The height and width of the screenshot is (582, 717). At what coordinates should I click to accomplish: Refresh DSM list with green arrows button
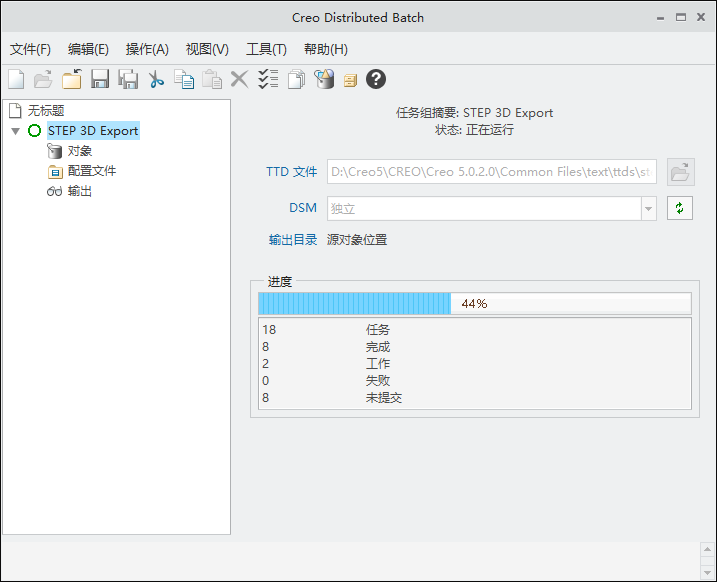coord(680,208)
